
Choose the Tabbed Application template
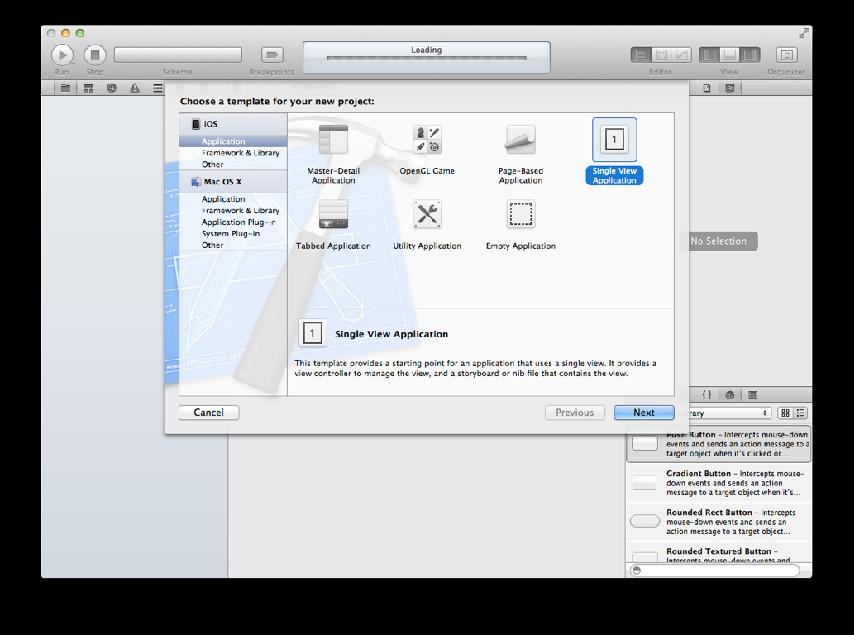pos(333,224)
